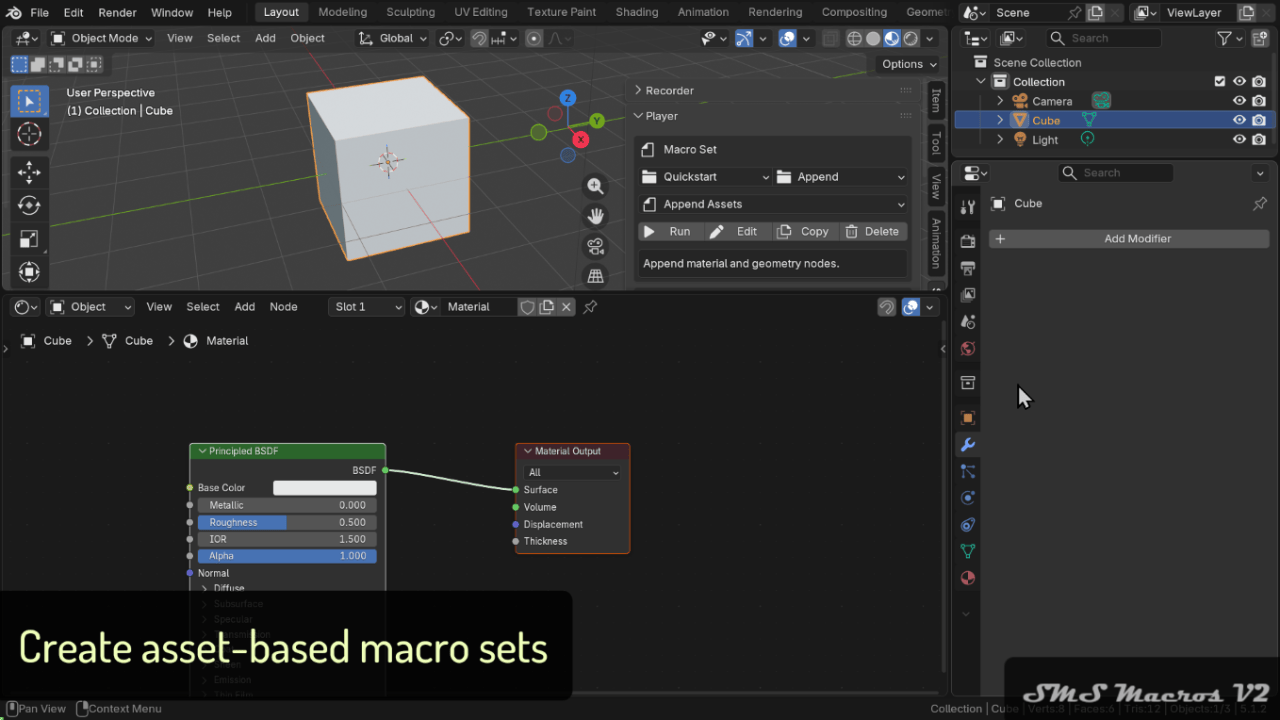Image resolution: width=1280 pixels, height=720 pixels.
Task: Open the Render properties tab icon
Action: 968,241
